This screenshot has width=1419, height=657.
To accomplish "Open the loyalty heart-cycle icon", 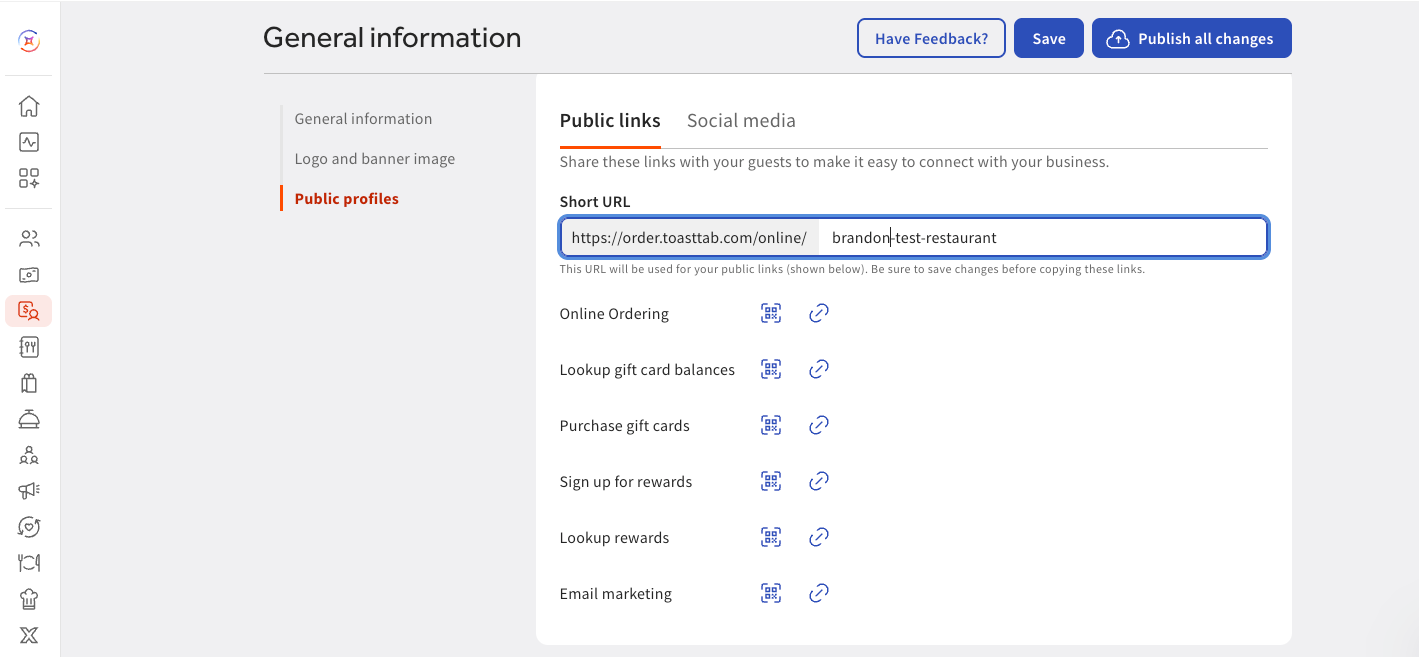I will click(29, 527).
